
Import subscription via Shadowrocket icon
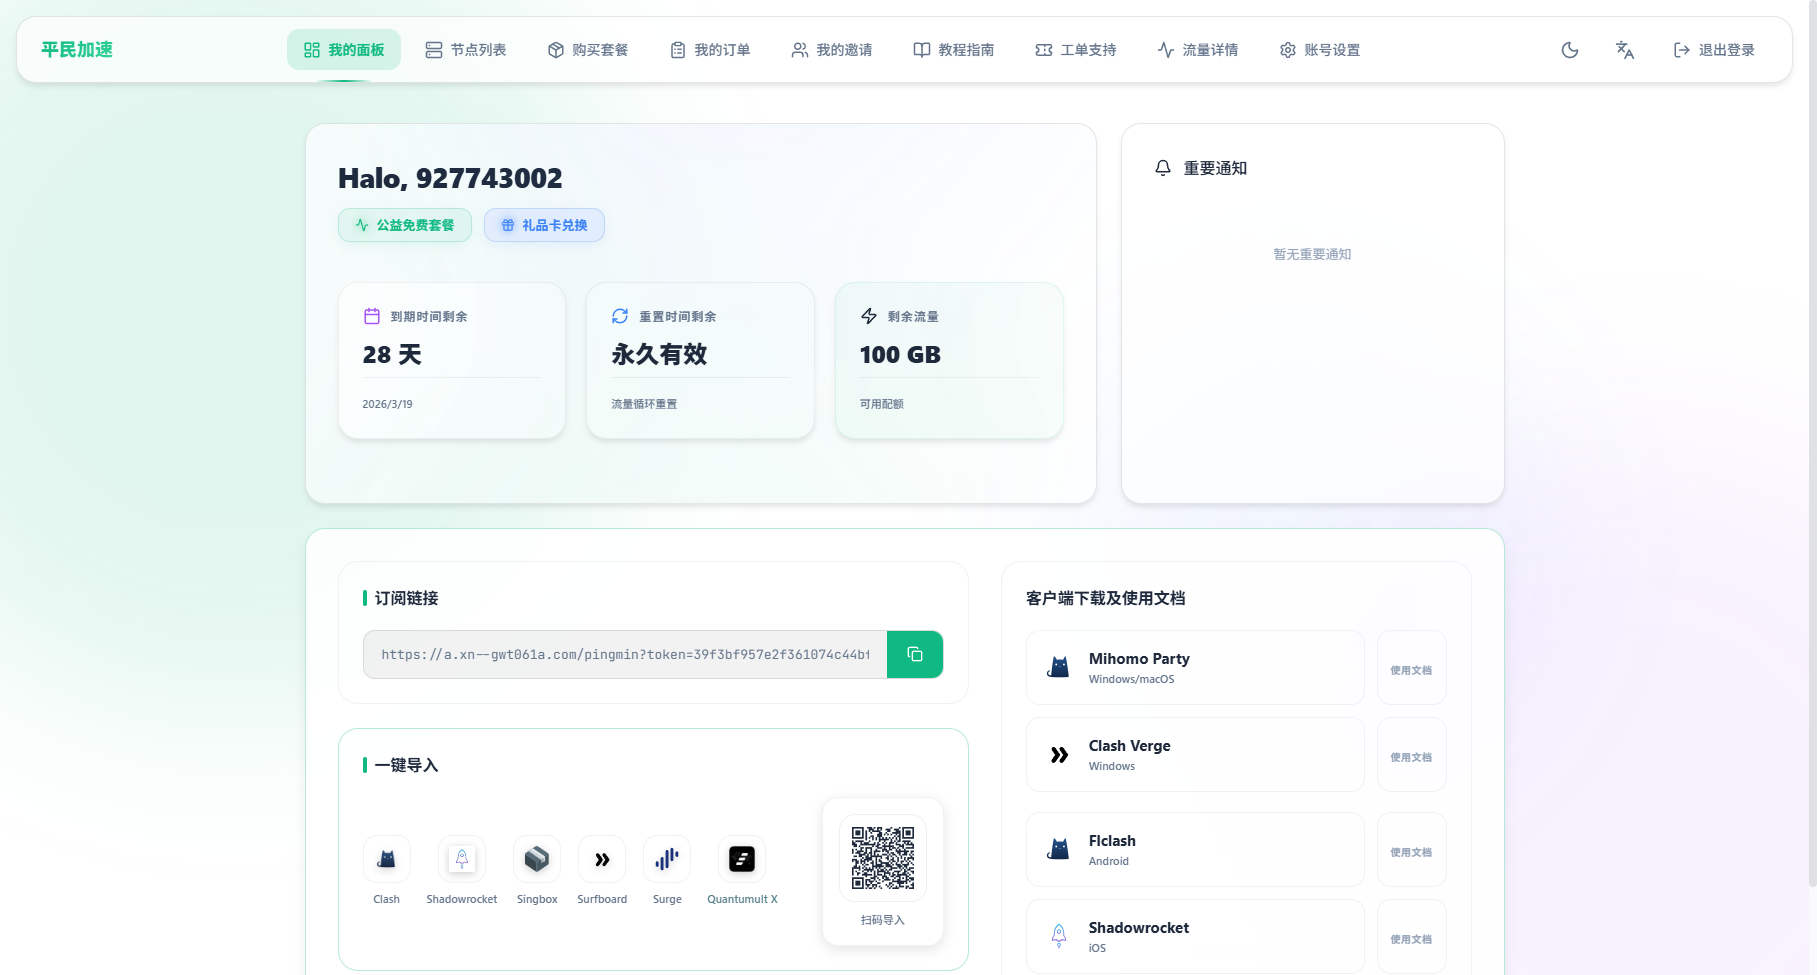pyautogui.click(x=461, y=859)
